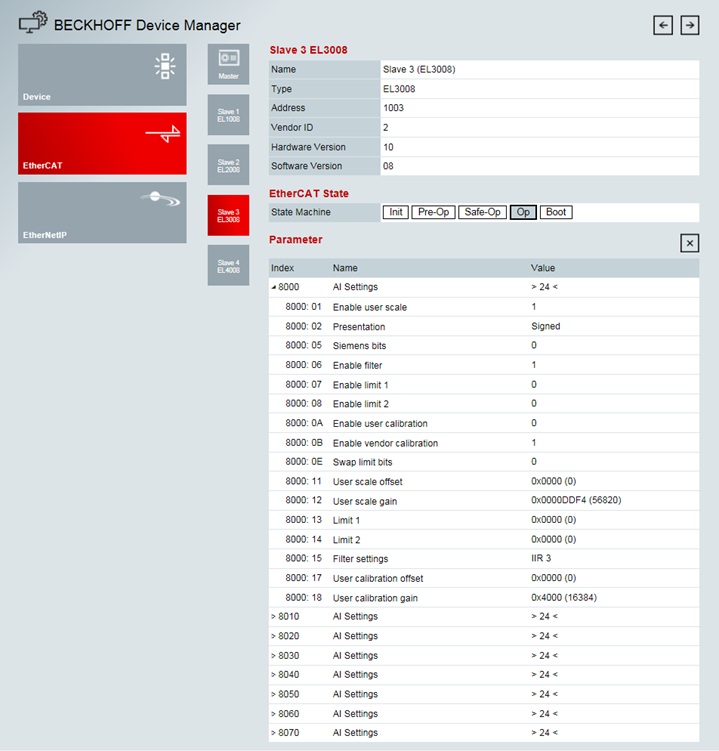Viewport: 719px width, 751px height.
Task: Click Filter settings value IIR 3
Action: point(541,558)
